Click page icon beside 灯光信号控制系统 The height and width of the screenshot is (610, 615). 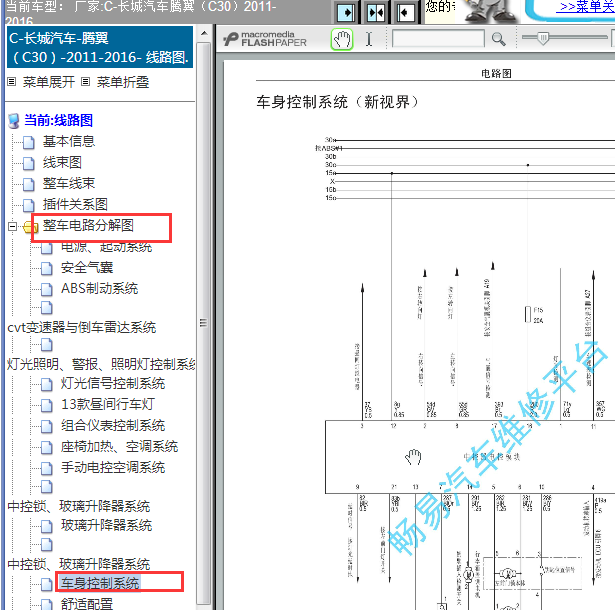click(x=47, y=385)
